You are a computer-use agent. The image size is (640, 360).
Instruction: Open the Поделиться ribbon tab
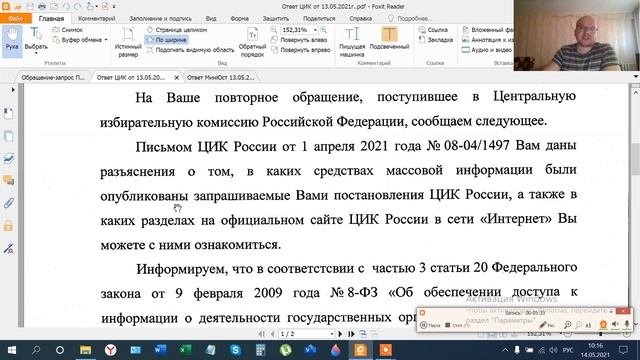[319, 18]
